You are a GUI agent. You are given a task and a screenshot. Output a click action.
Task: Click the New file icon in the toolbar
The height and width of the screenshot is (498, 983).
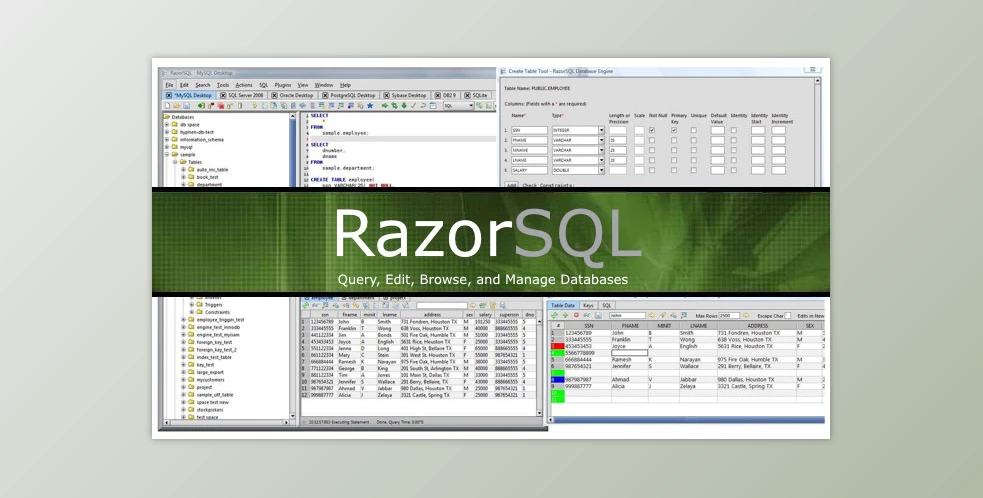pos(167,106)
